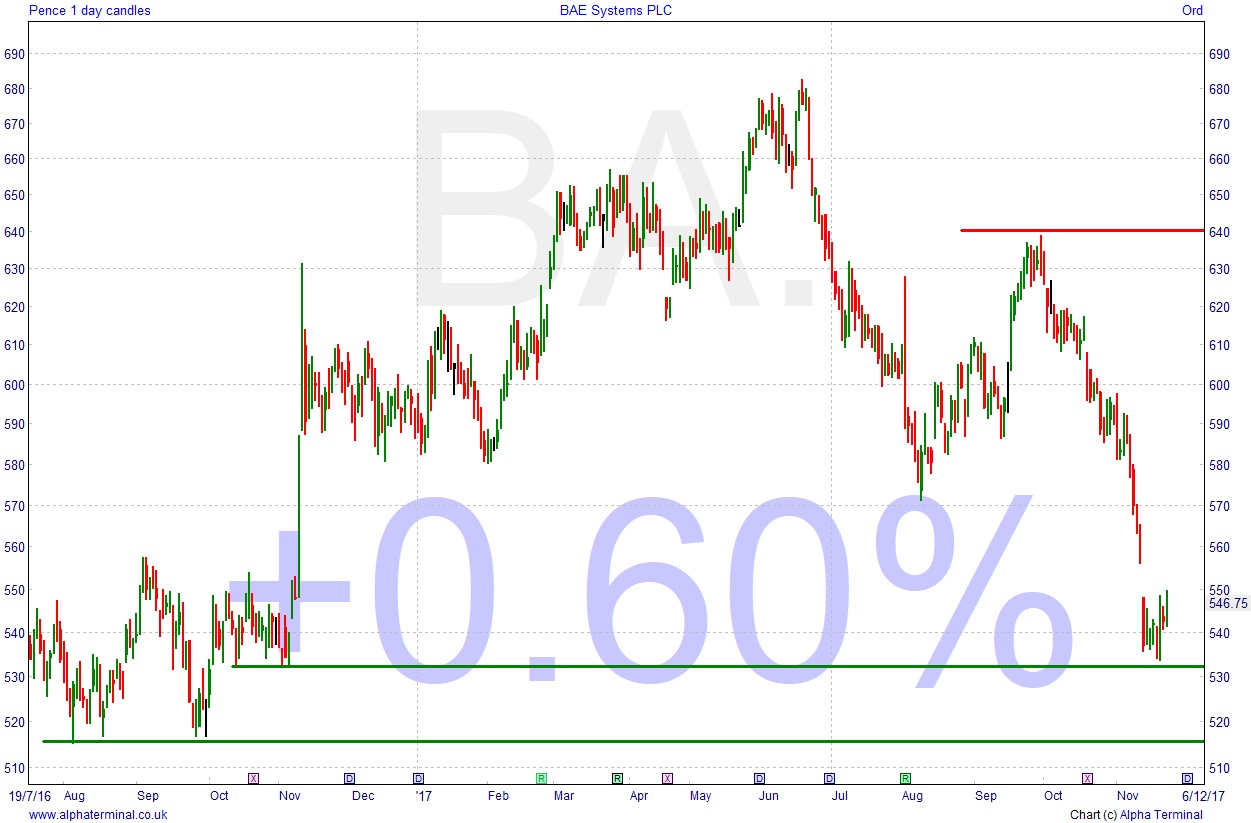The width and height of the screenshot is (1251, 823).
Task: Click the 19/7/16 start date label
Action: pyautogui.click(x=30, y=797)
